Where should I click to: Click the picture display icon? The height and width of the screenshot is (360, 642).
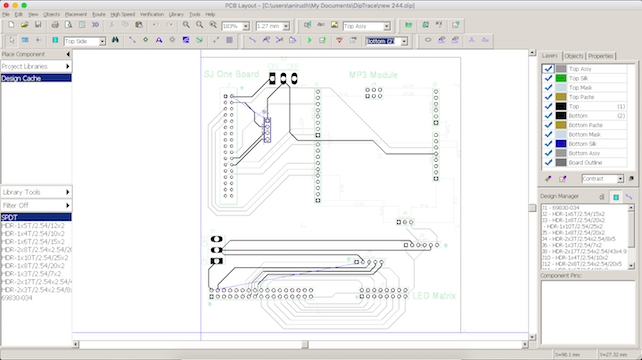click(335, 25)
